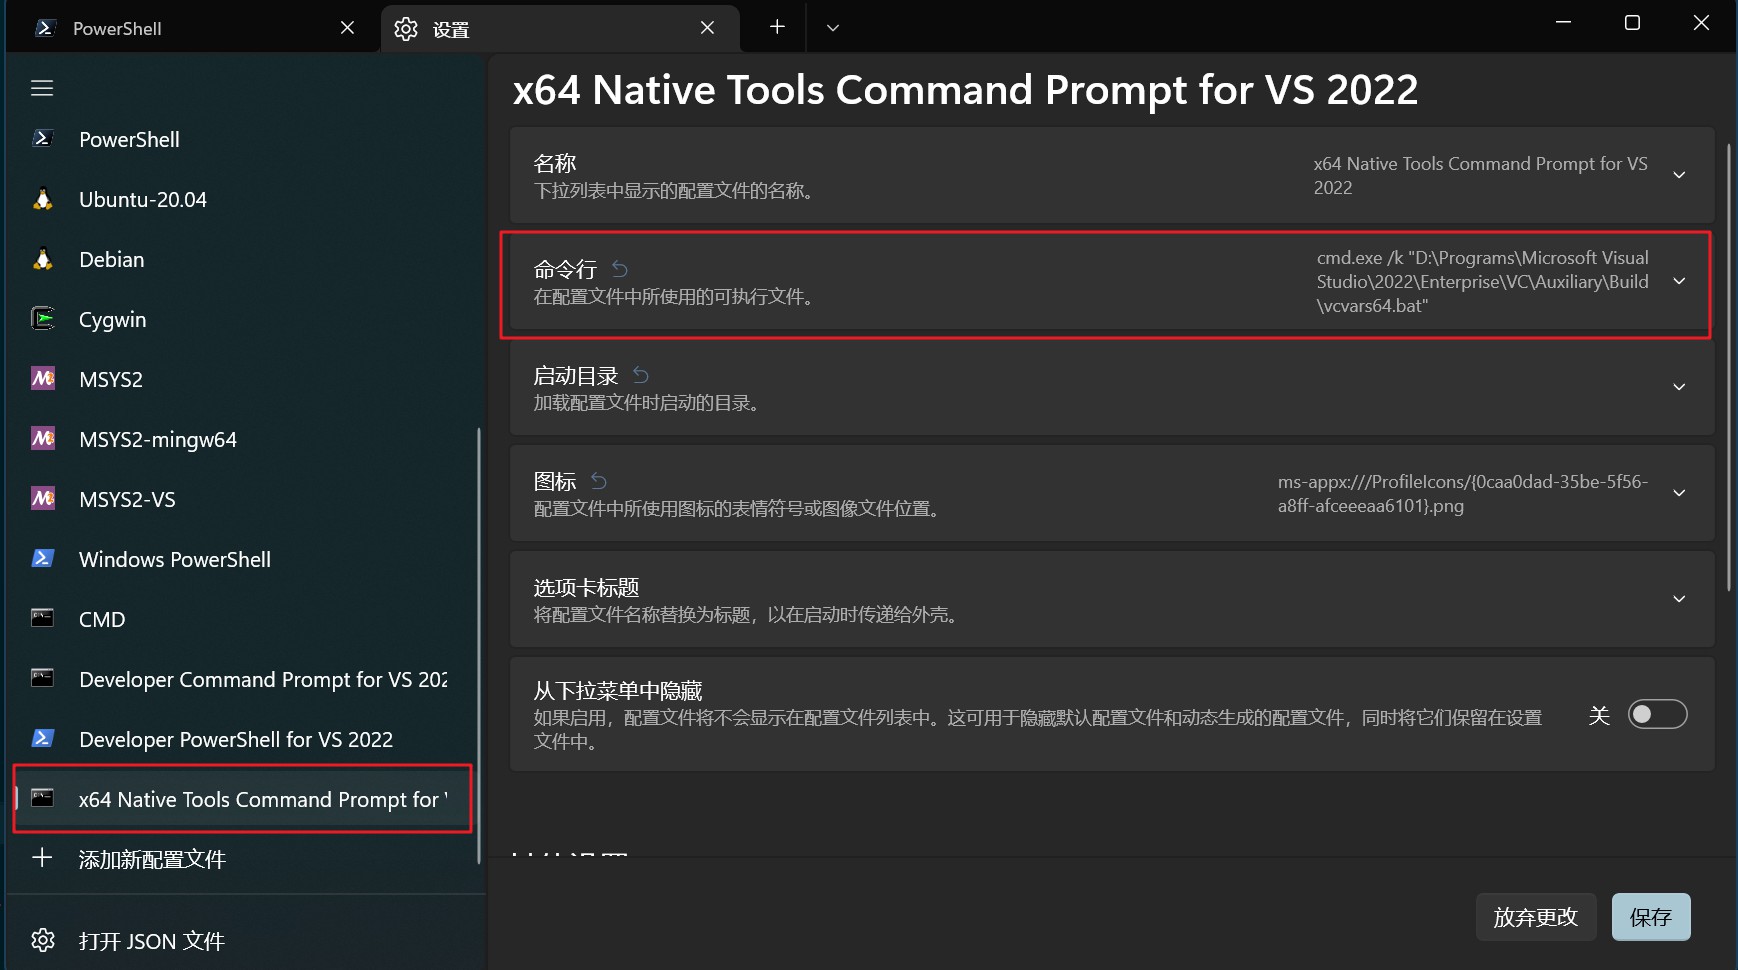Toggle the 从下拉菜单中隐藏 switch
The height and width of the screenshot is (970, 1738).
(x=1657, y=714)
